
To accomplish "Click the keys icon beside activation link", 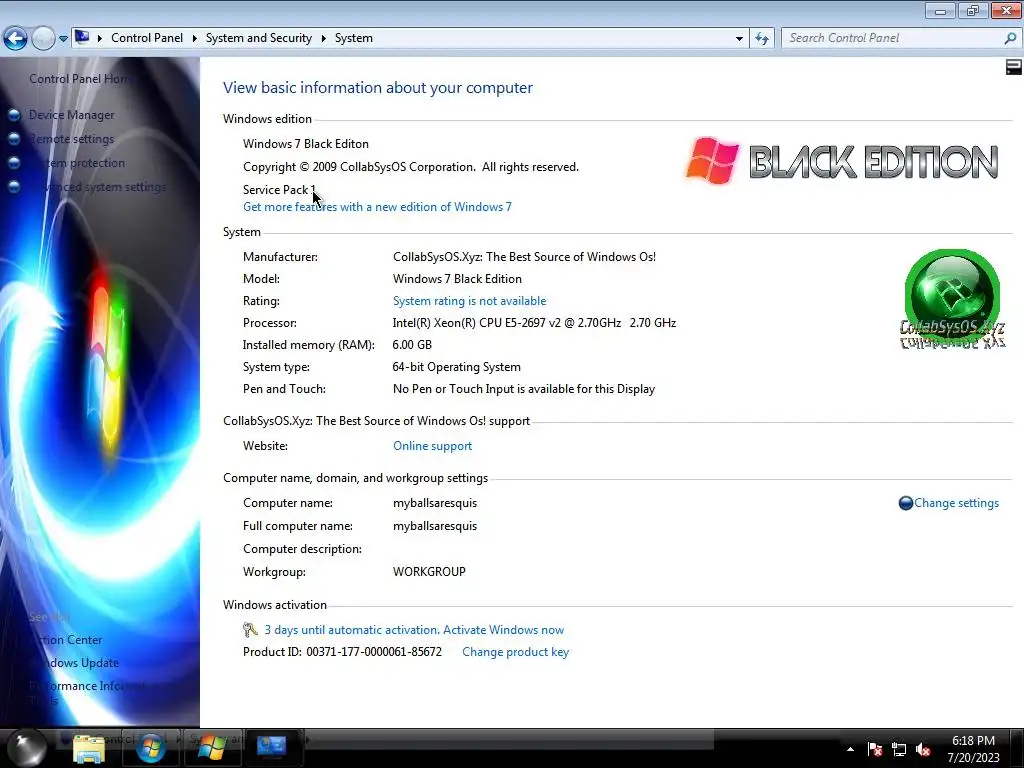I will click(250, 630).
